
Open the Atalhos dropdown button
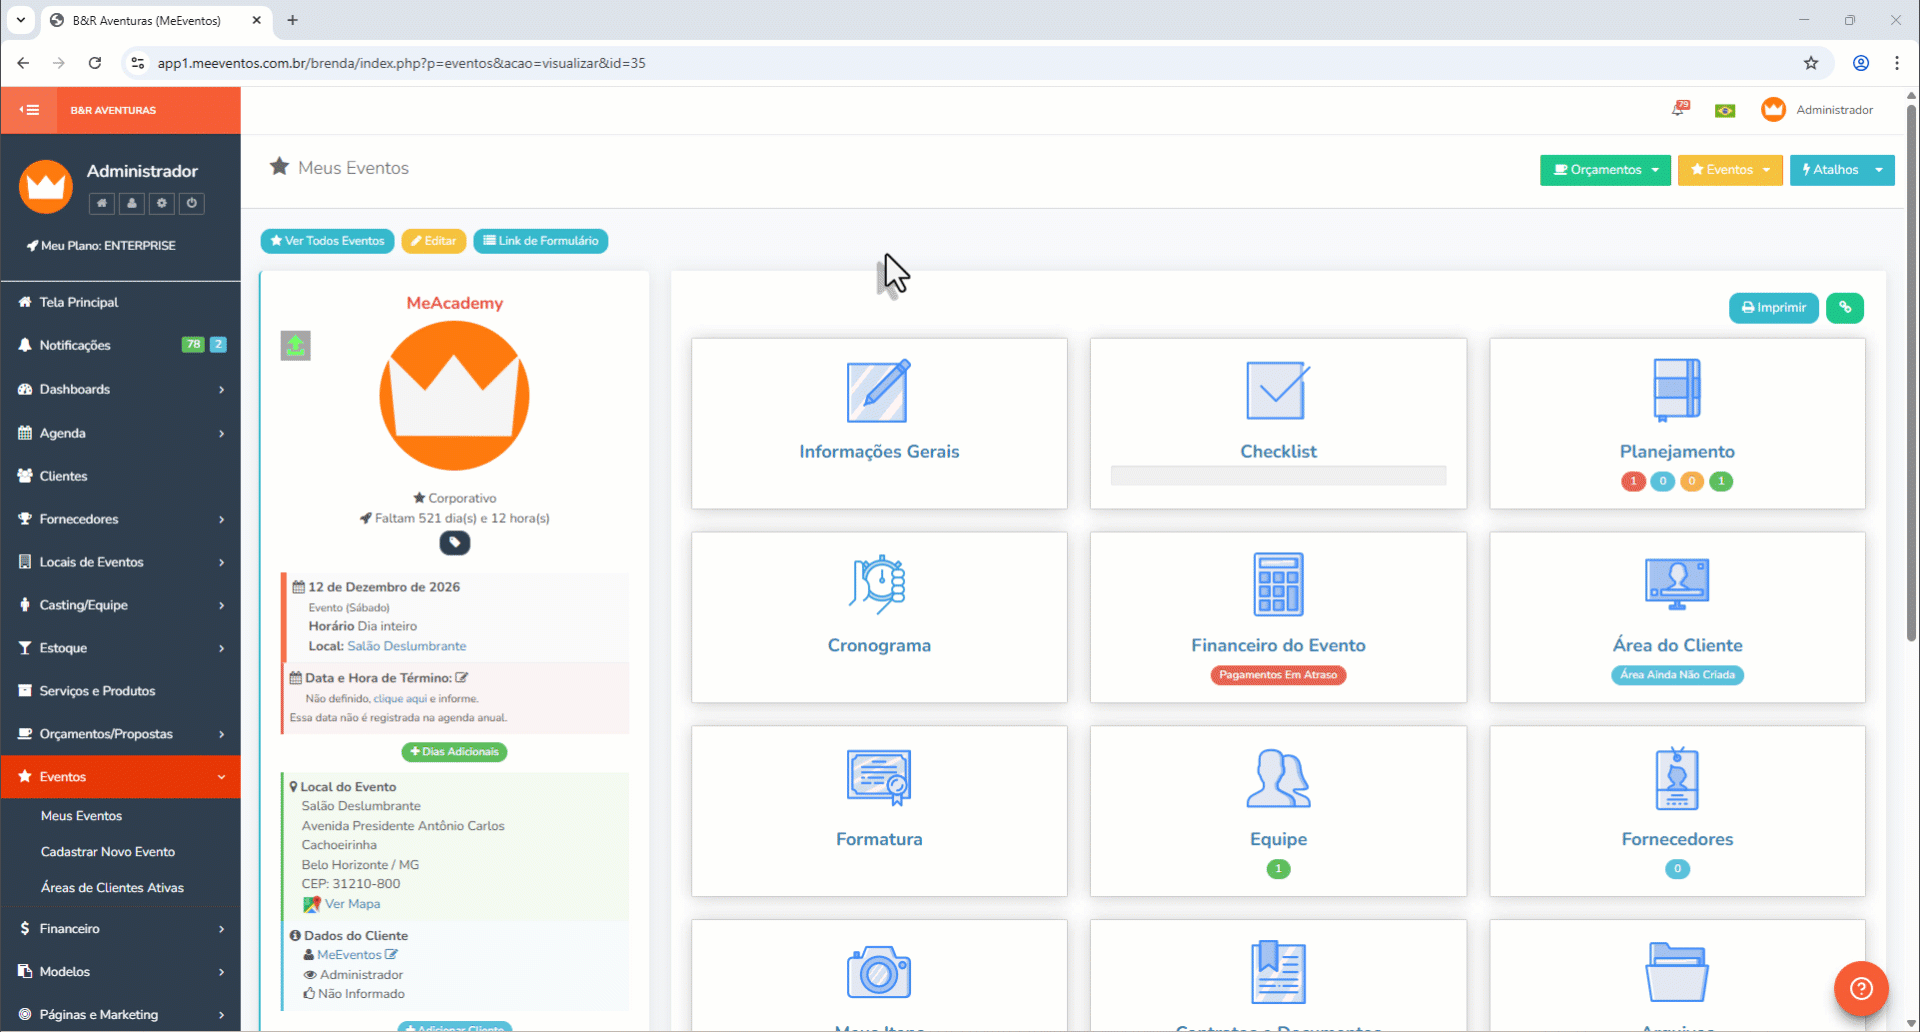coord(1842,170)
